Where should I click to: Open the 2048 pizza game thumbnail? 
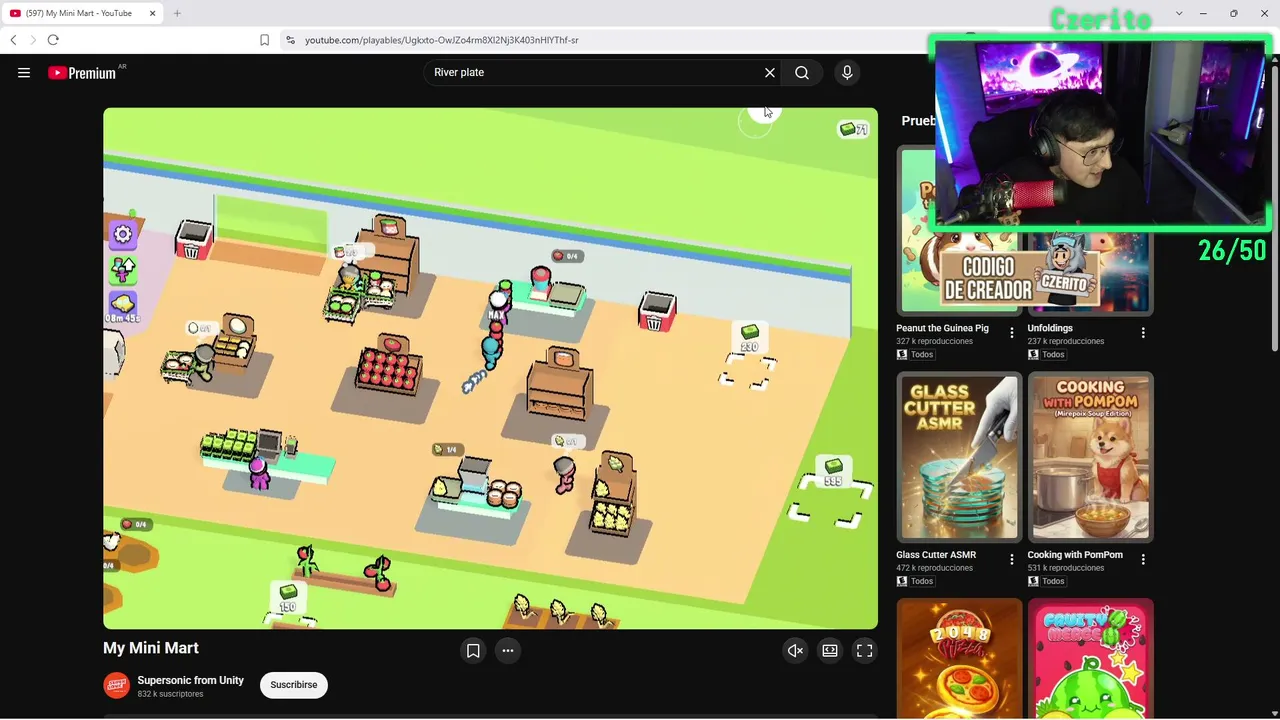pos(959,658)
